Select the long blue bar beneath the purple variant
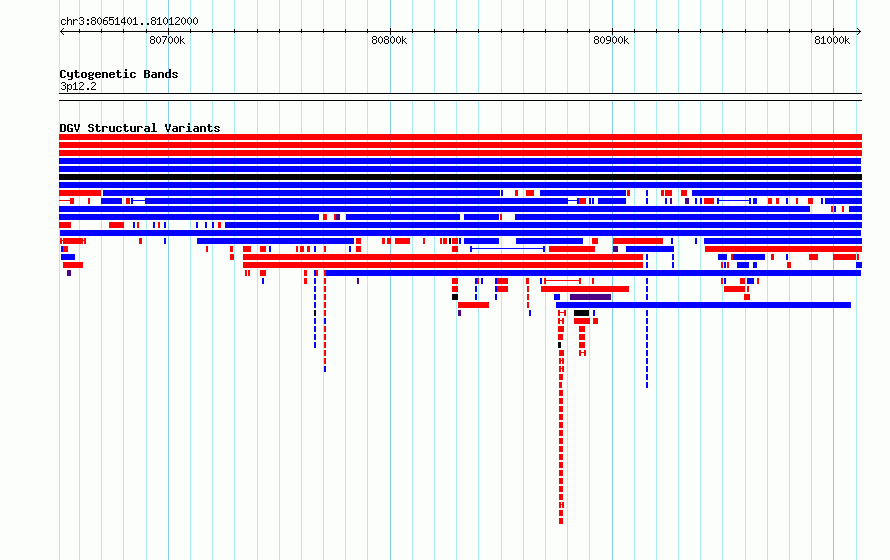 (703, 305)
